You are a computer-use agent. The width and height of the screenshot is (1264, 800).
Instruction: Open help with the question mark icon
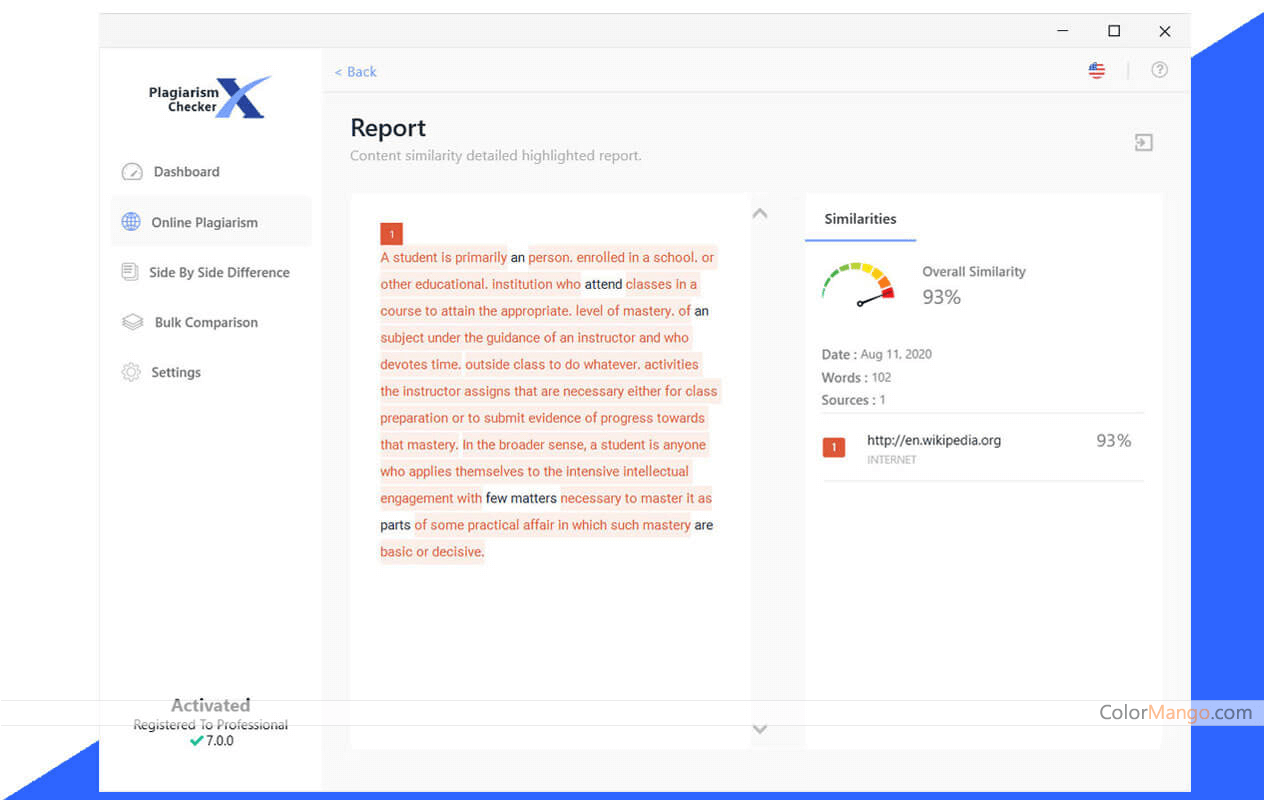[1159, 70]
